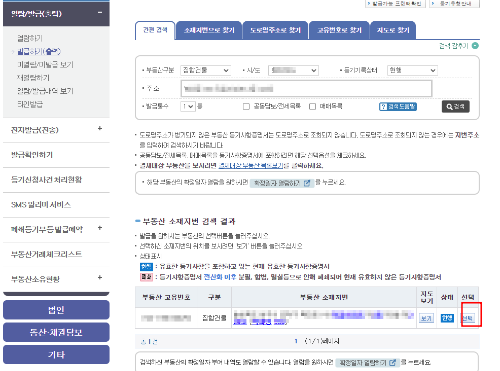This screenshot has height=371, width=500.
Task: Click the 부동산 고유번호 column header
Action: click(x=166, y=297)
